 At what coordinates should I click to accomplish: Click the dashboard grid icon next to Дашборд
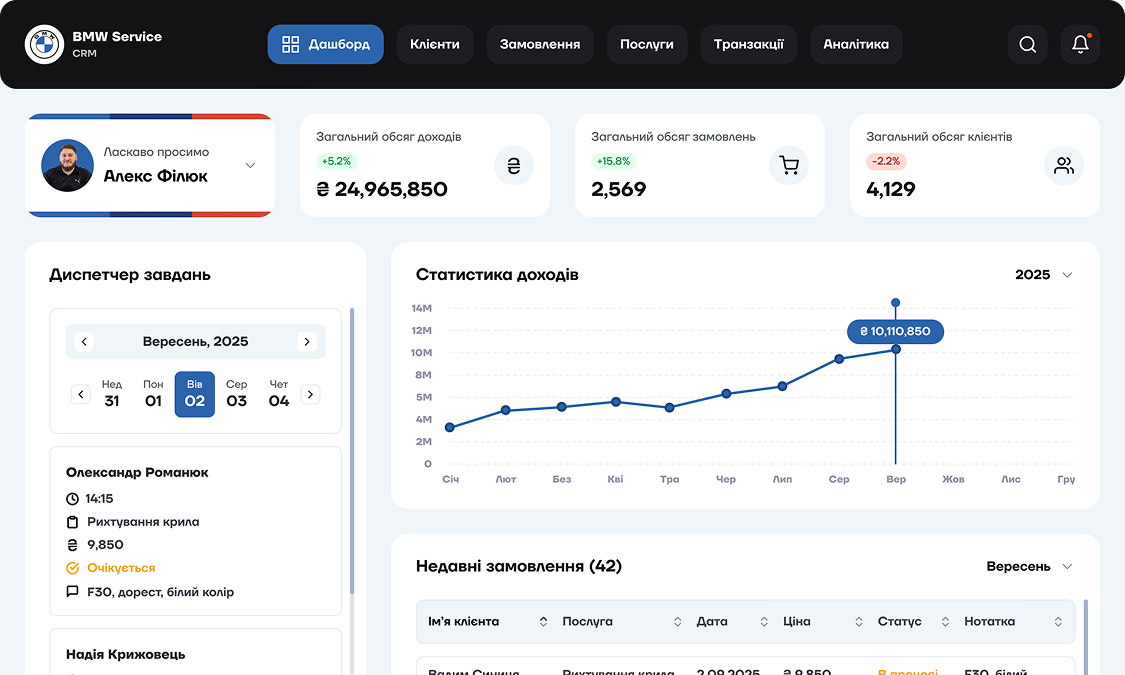pyautogui.click(x=290, y=44)
